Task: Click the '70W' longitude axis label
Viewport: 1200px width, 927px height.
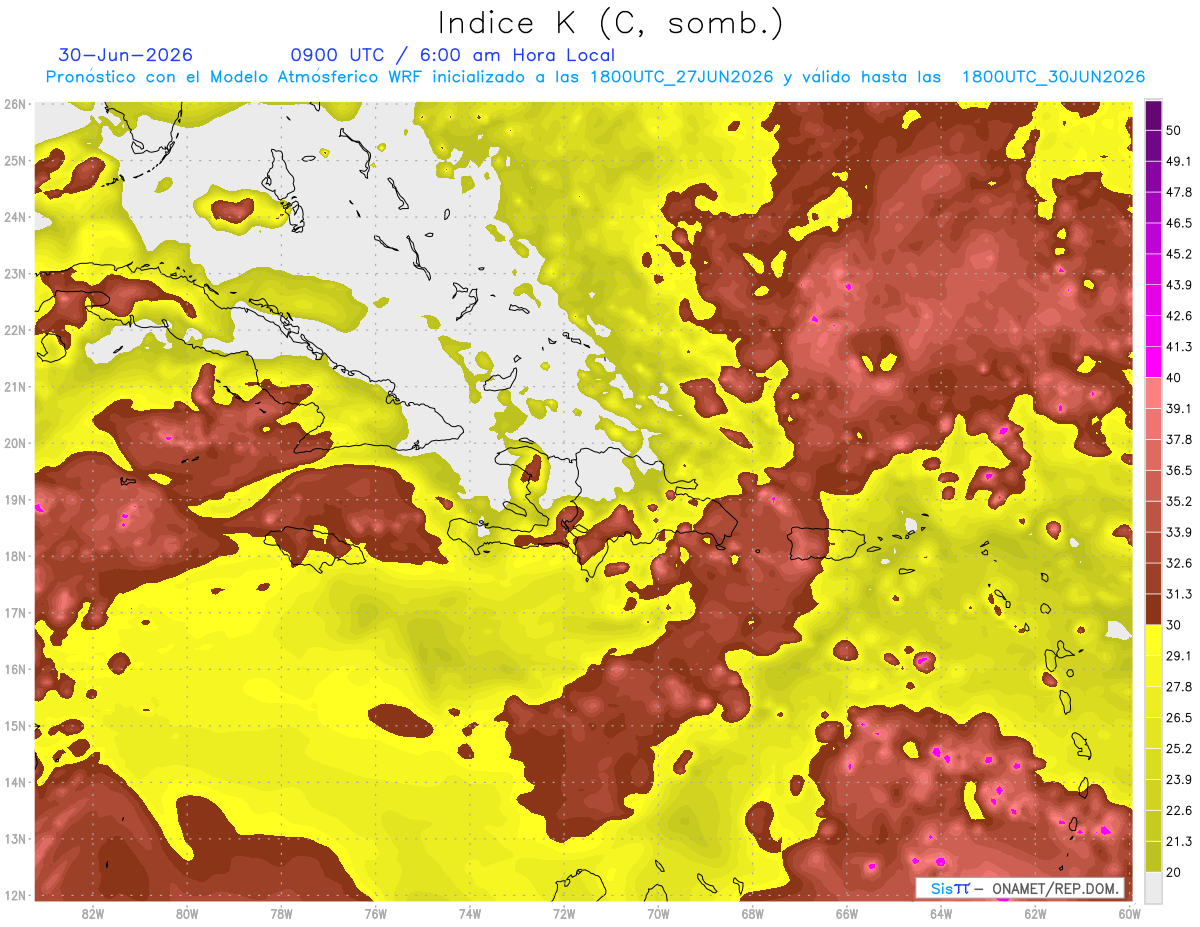Action: (x=658, y=913)
